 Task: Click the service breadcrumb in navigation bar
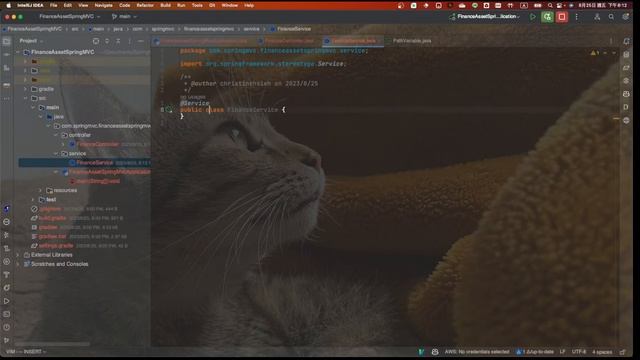(x=251, y=29)
